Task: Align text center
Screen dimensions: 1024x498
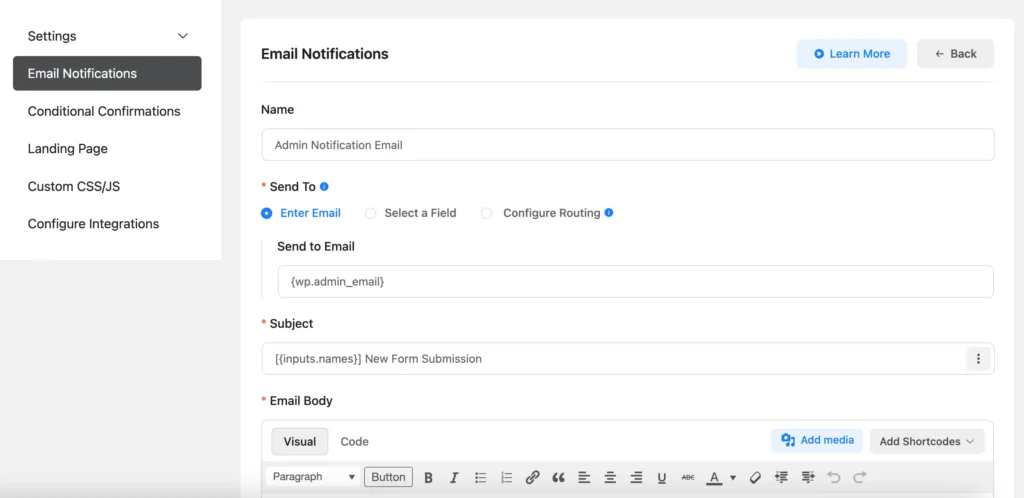Action: [610, 477]
